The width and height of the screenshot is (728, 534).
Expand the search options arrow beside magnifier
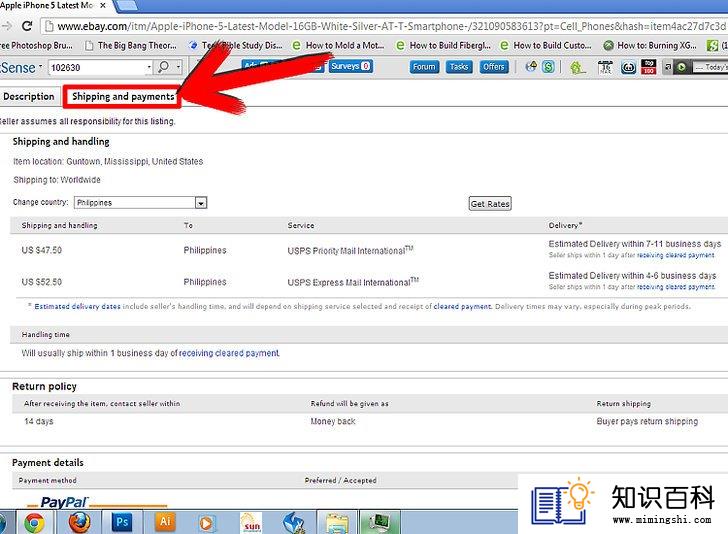[x=179, y=67]
